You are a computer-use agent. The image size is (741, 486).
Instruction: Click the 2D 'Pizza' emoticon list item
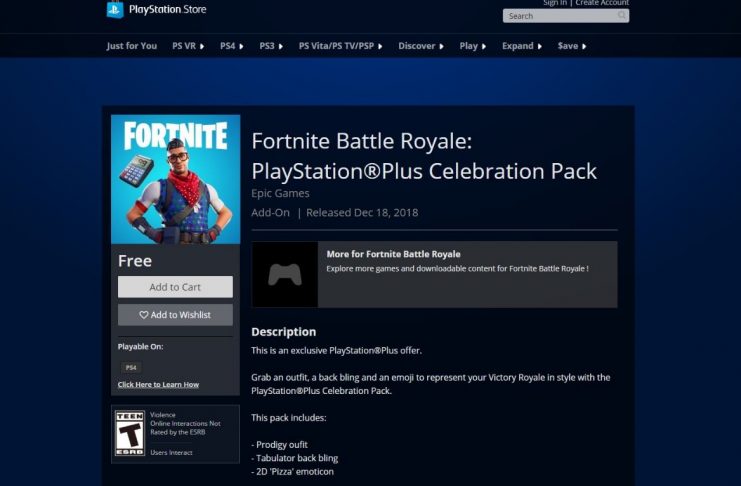pos(293,472)
